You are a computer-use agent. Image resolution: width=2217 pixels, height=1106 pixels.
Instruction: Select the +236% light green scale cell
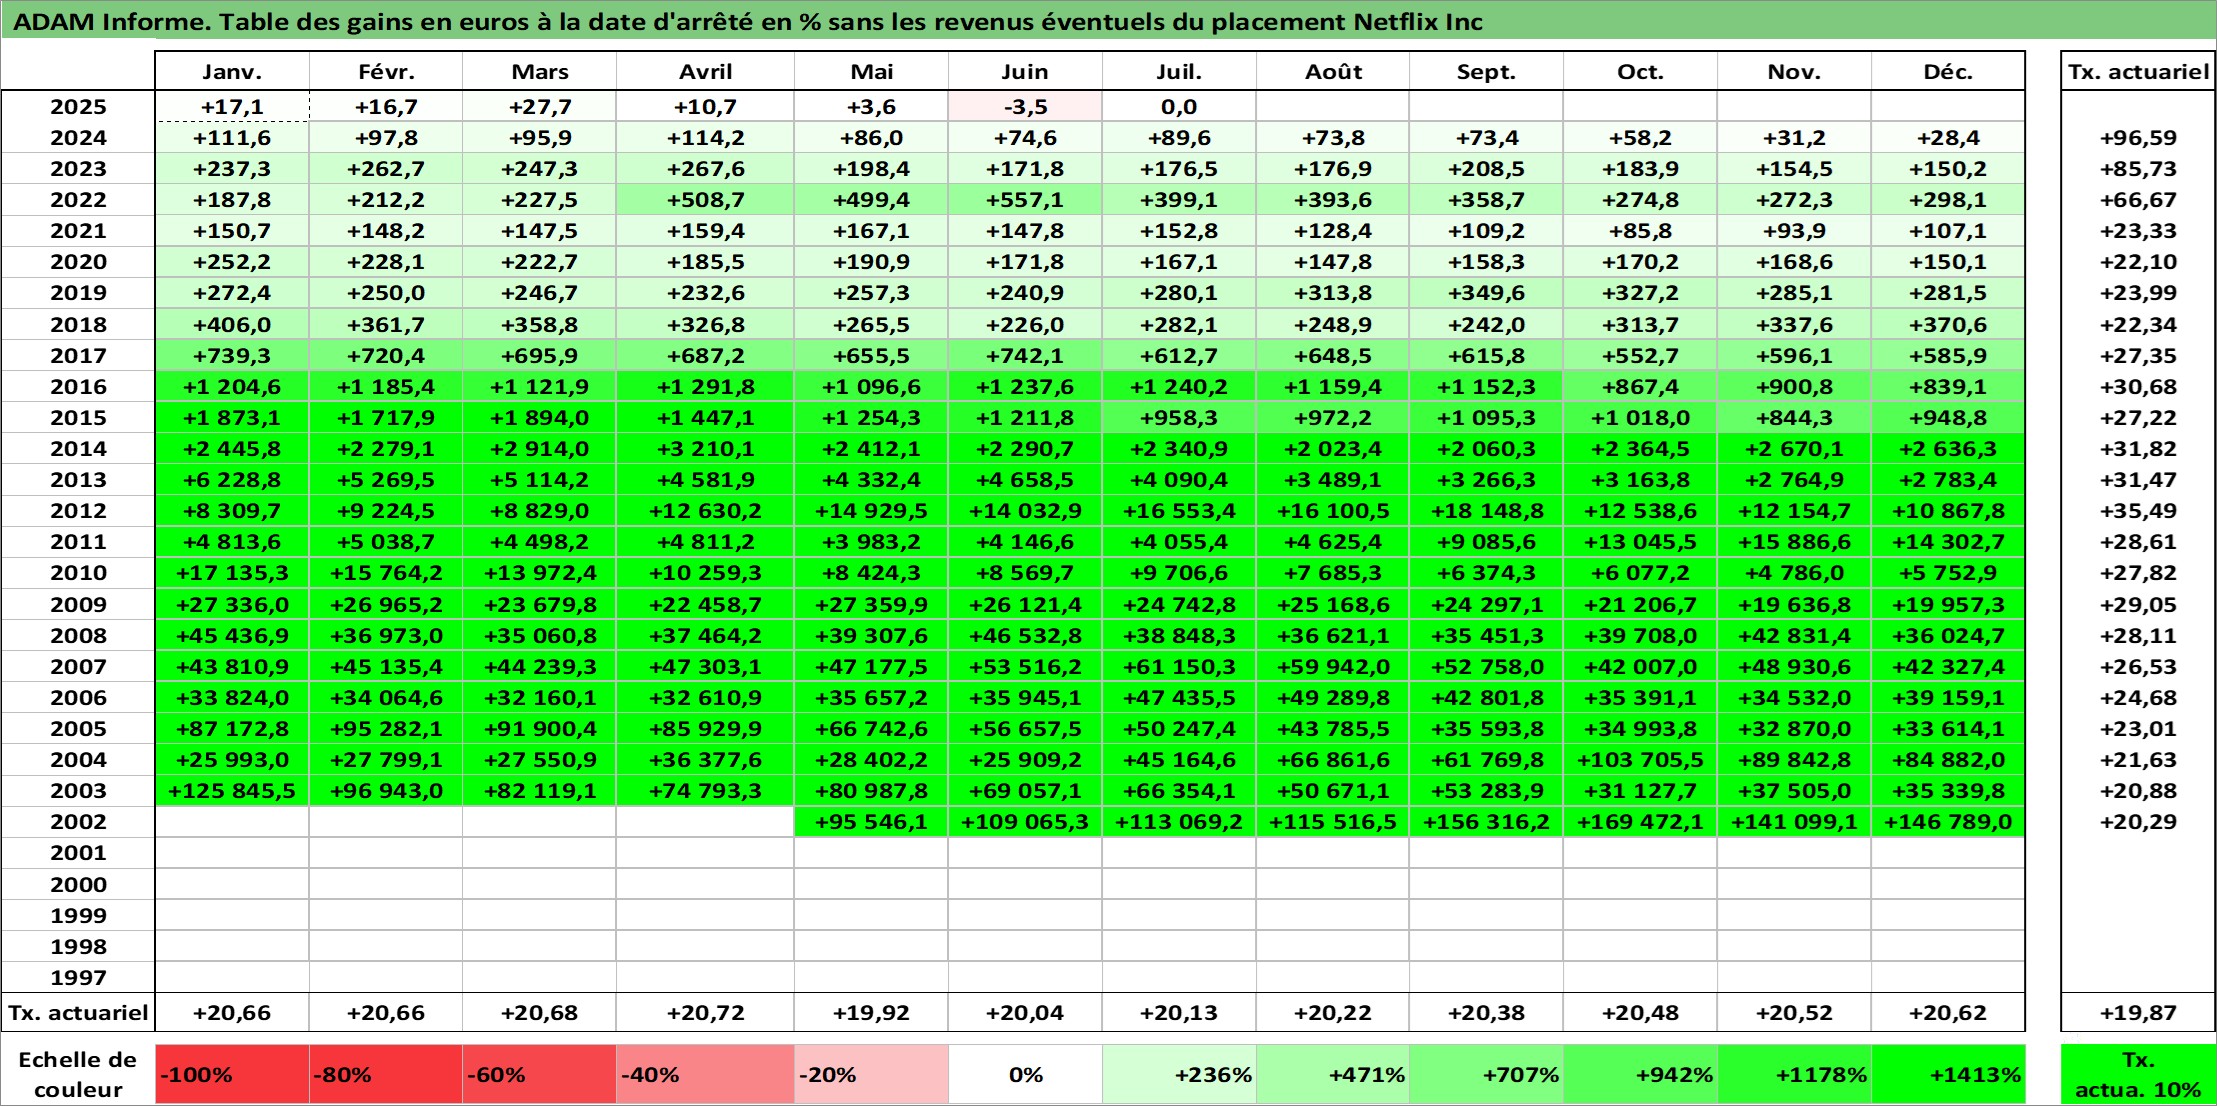click(1179, 1075)
